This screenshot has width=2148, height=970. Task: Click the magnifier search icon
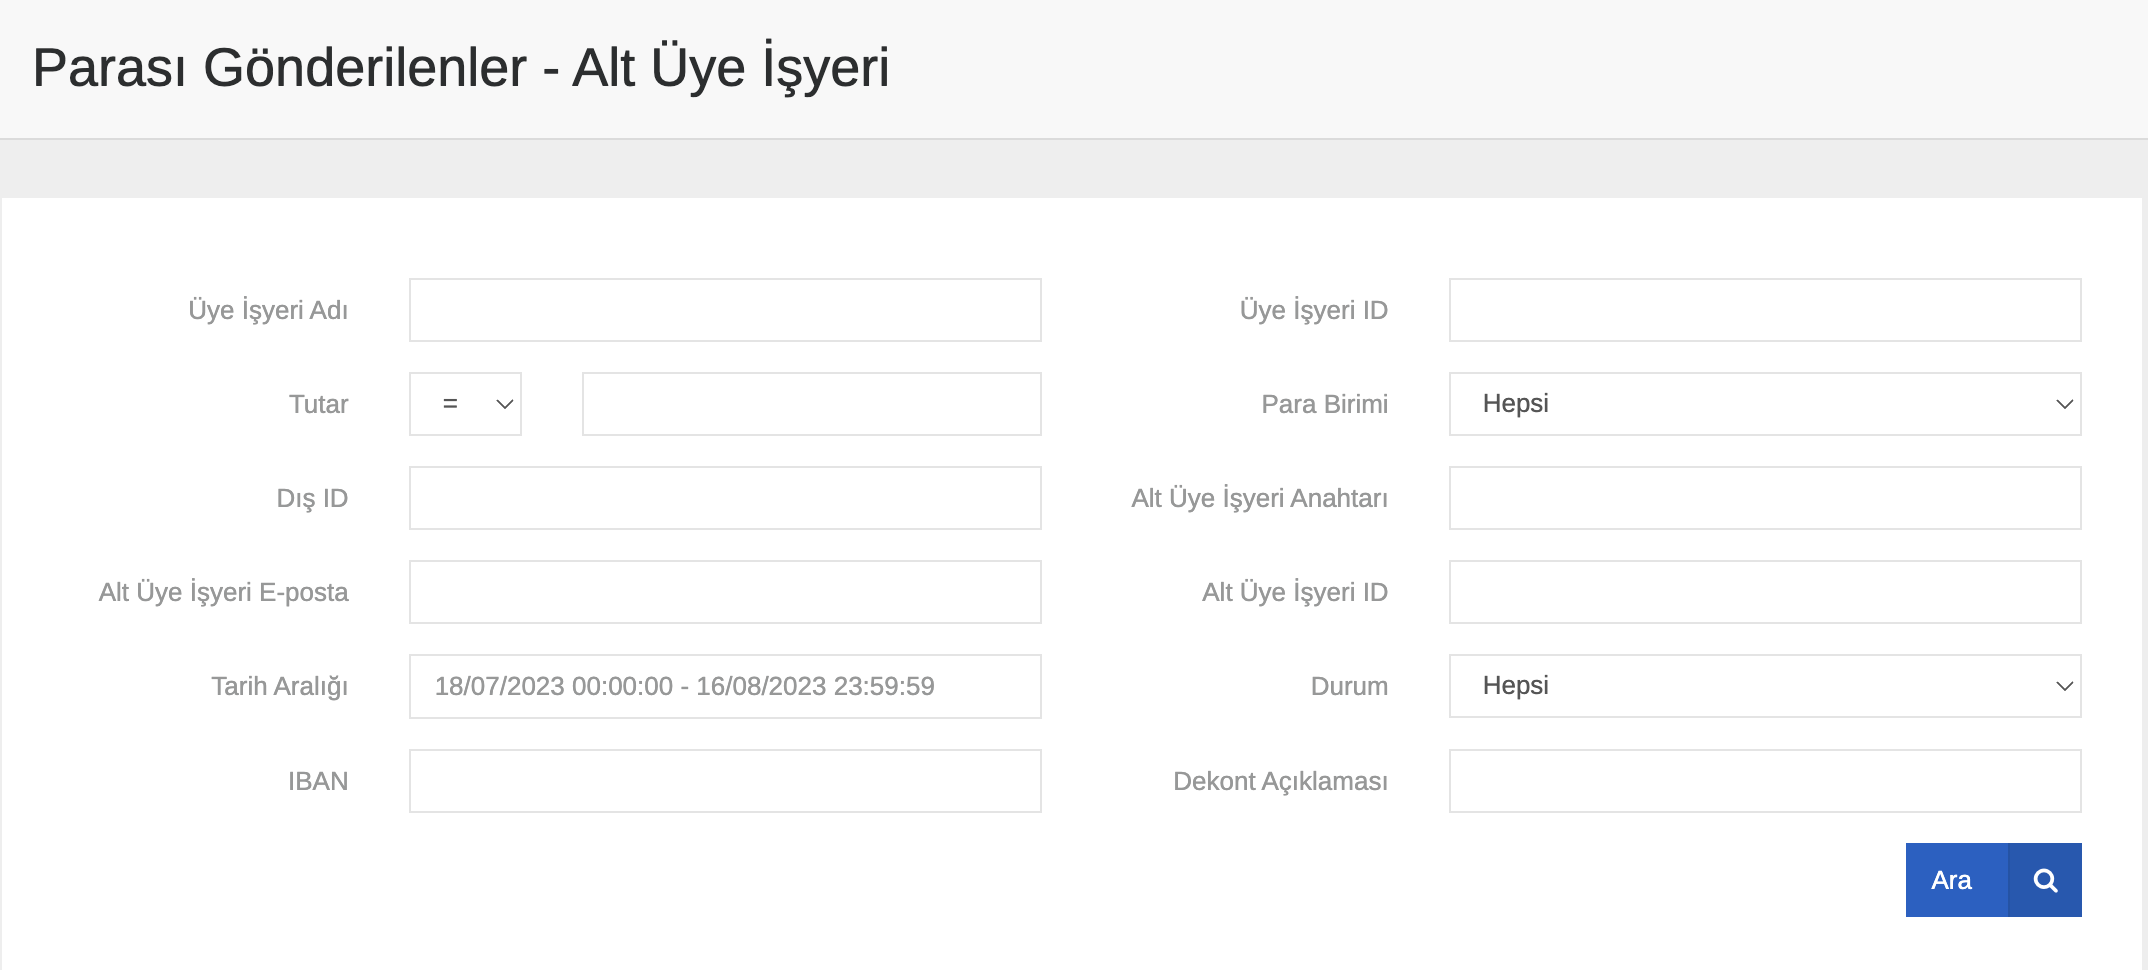(2044, 880)
